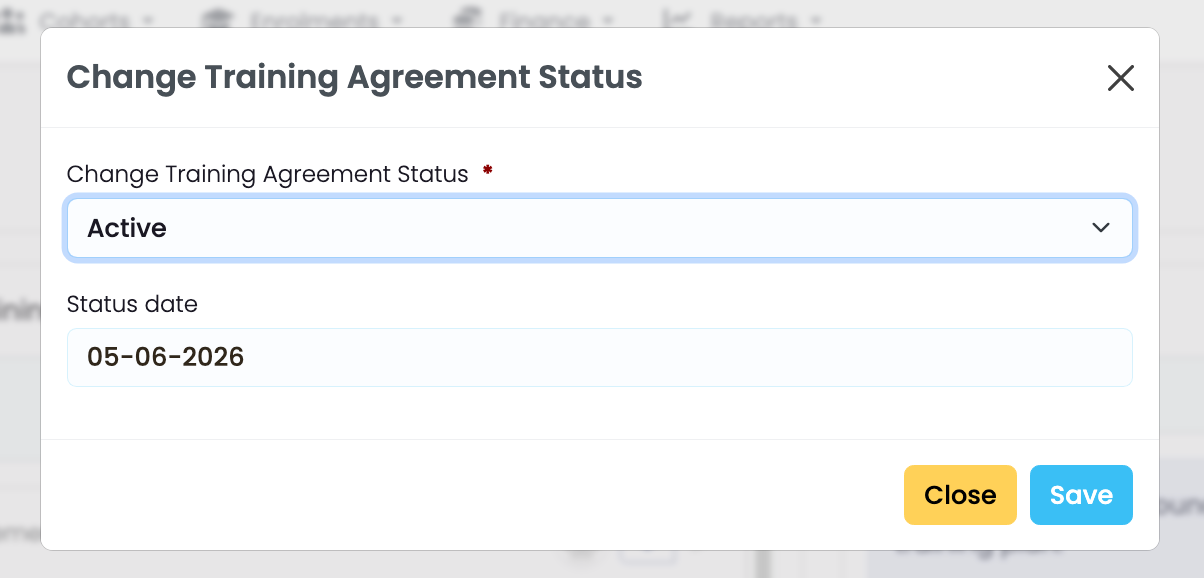Click the blue Save button
This screenshot has width=1204, height=578.
coord(1081,495)
